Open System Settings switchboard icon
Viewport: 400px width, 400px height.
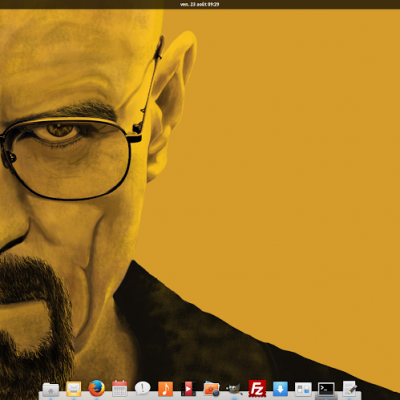tap(303, 389)
